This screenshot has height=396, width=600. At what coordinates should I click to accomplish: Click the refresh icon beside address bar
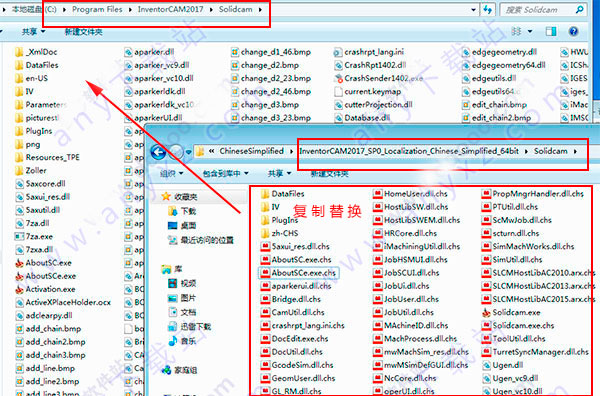pos(488,10)
